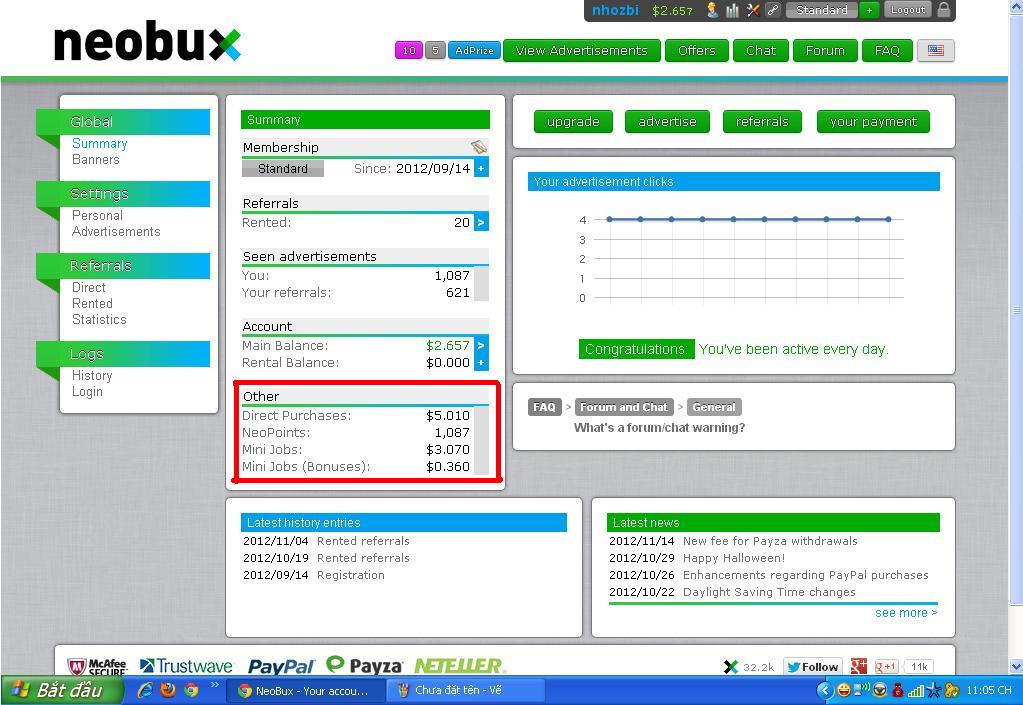Click the FAQ breadcrumb tag
The width and height of the screenshot is (1023, 705).
pos(544,407)
